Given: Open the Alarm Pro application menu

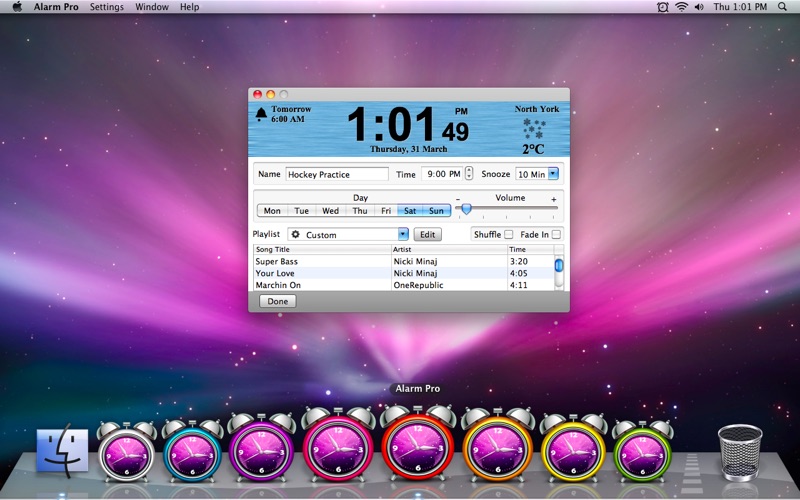Looking at the screenshot, I should click(56, 7).
